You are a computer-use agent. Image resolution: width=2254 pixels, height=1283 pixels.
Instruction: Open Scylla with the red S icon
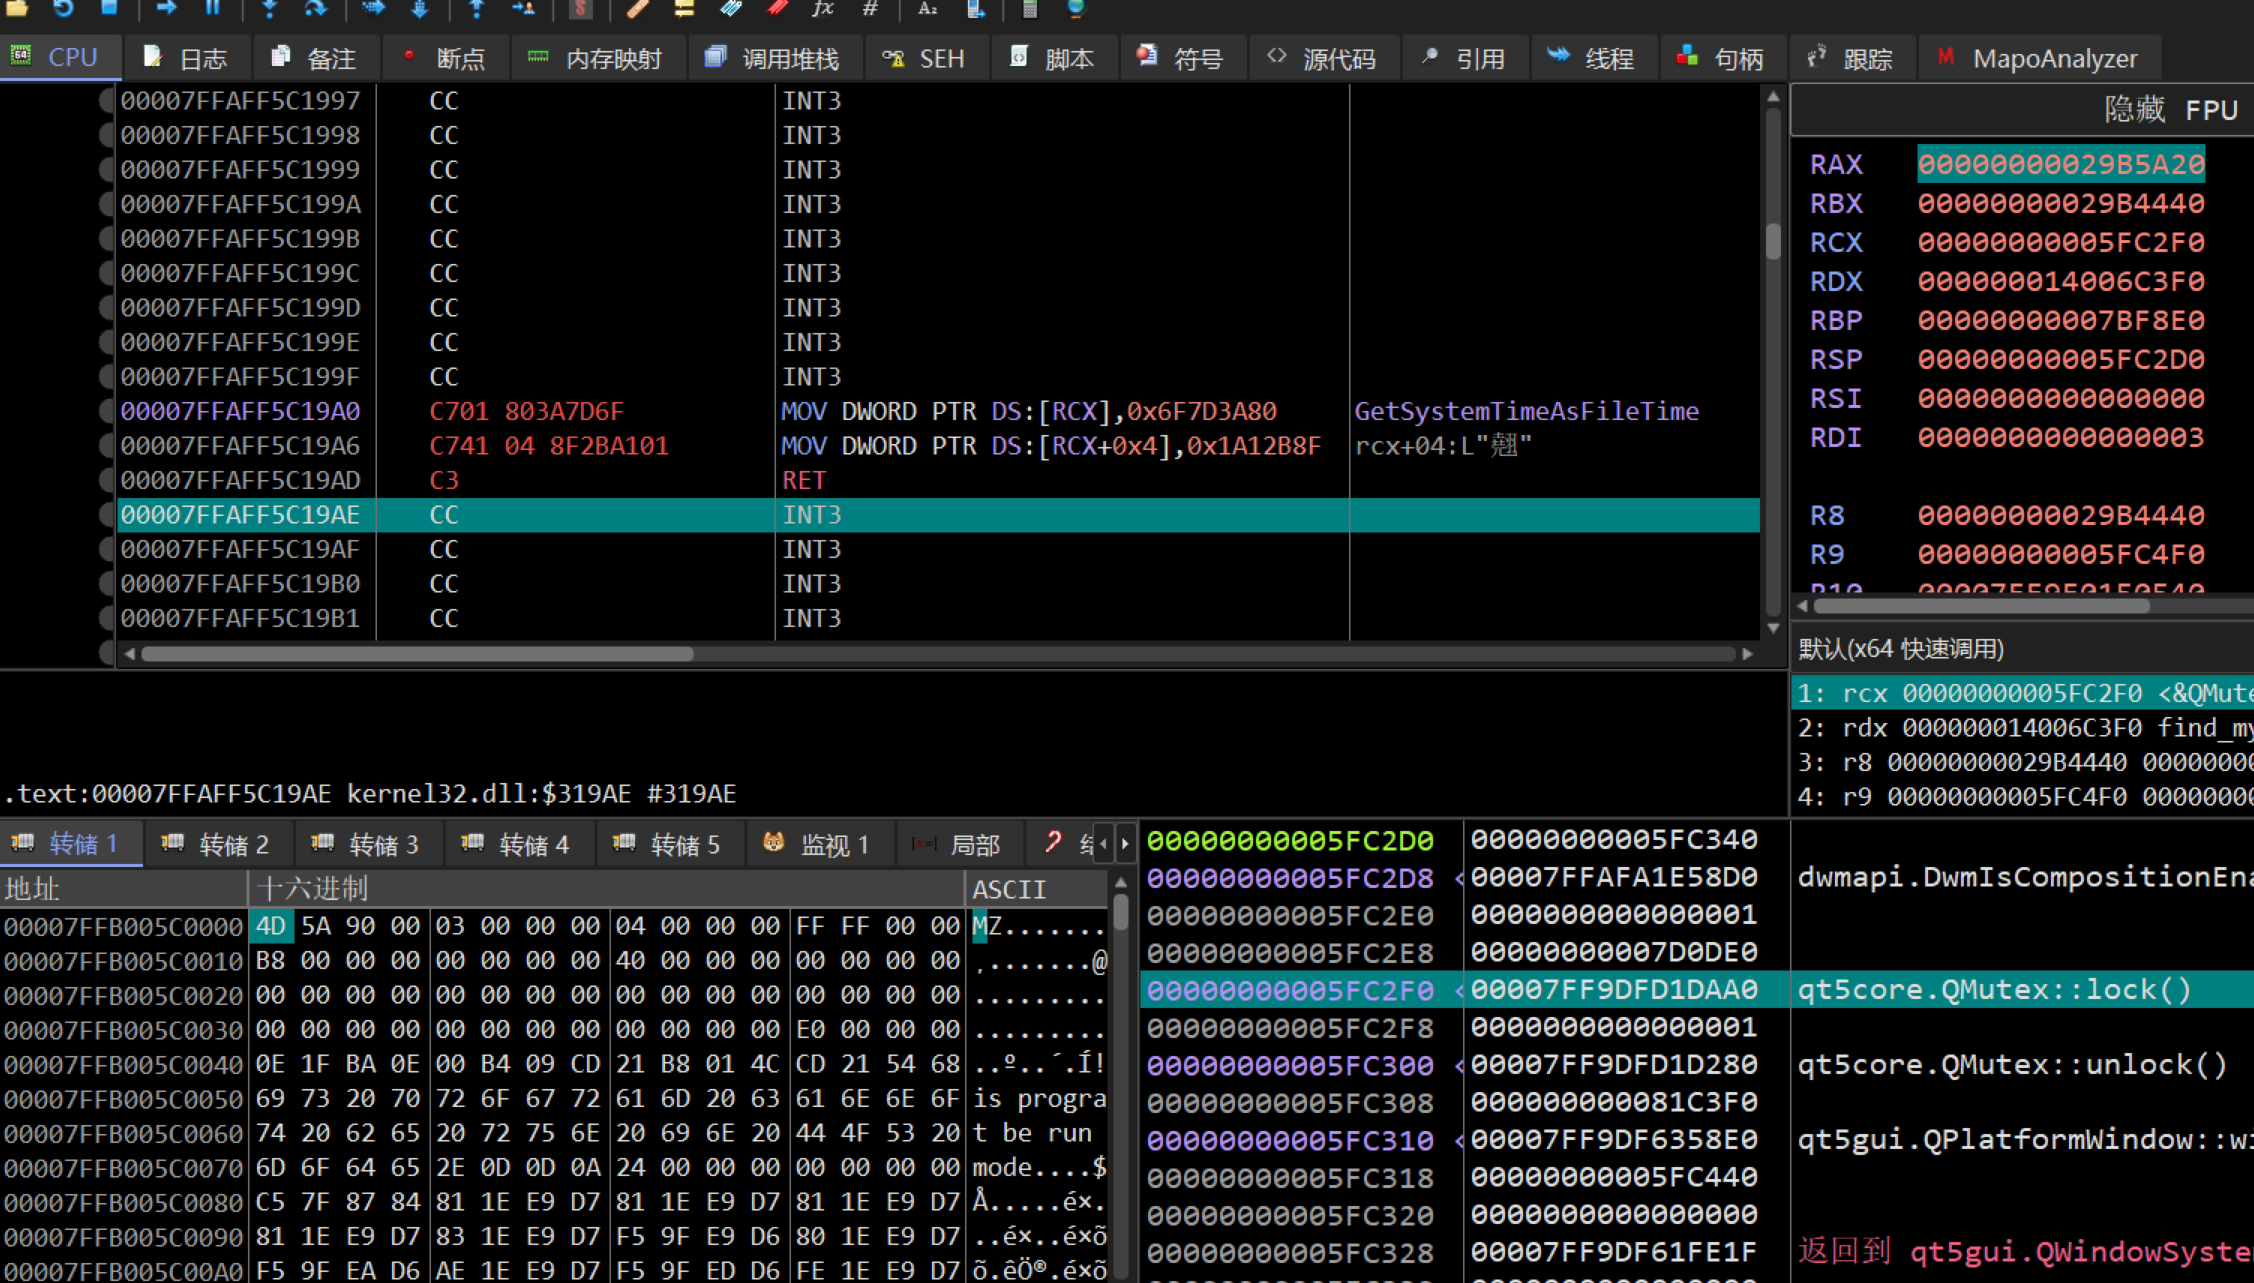coord(580,8)
